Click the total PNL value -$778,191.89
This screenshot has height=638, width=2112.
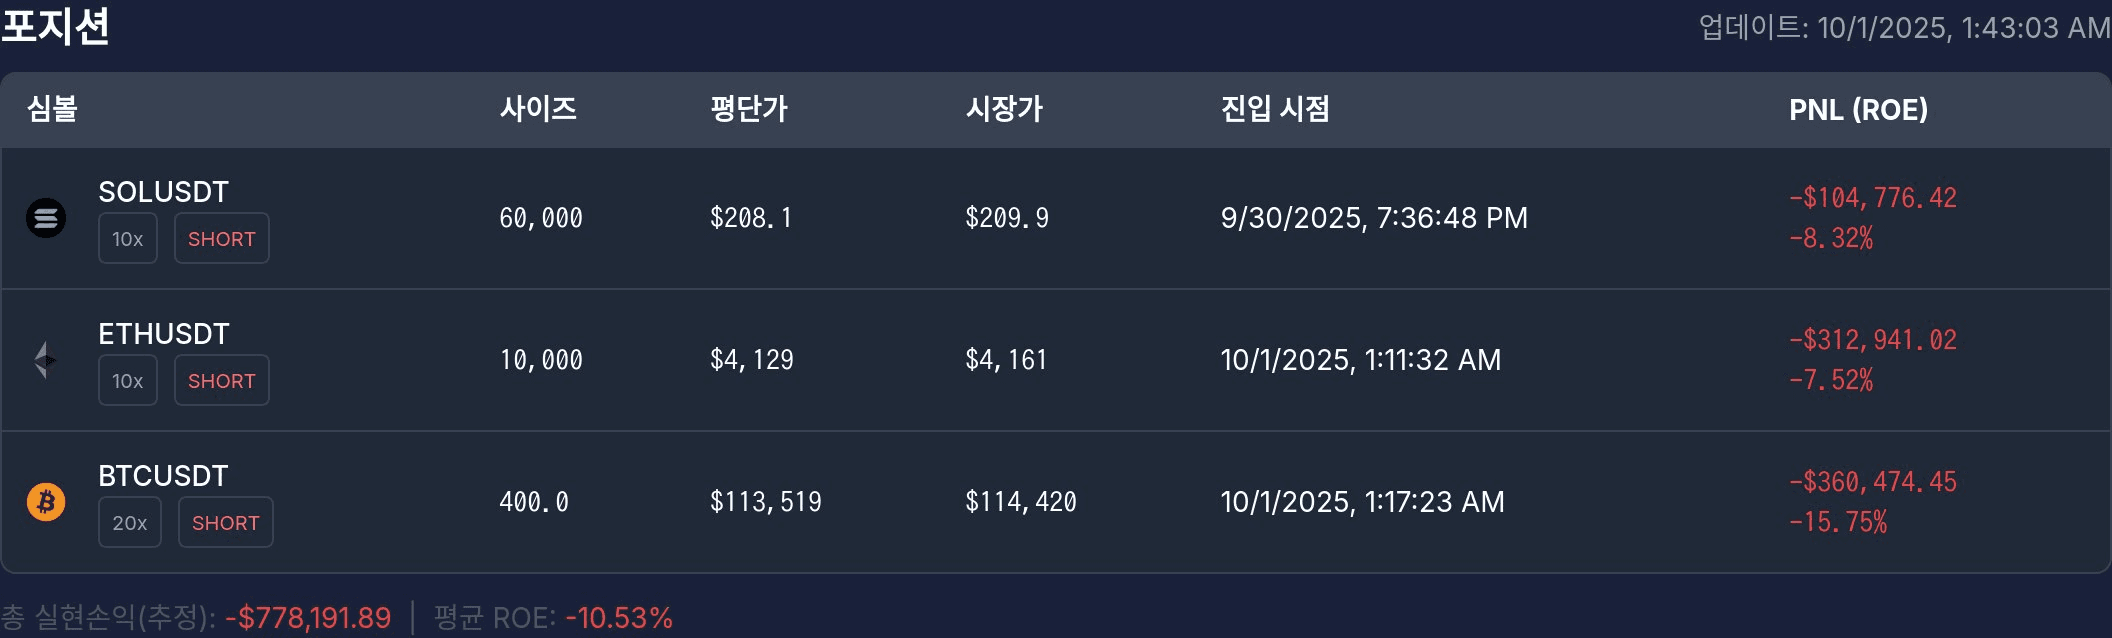[x=308, y=618]
